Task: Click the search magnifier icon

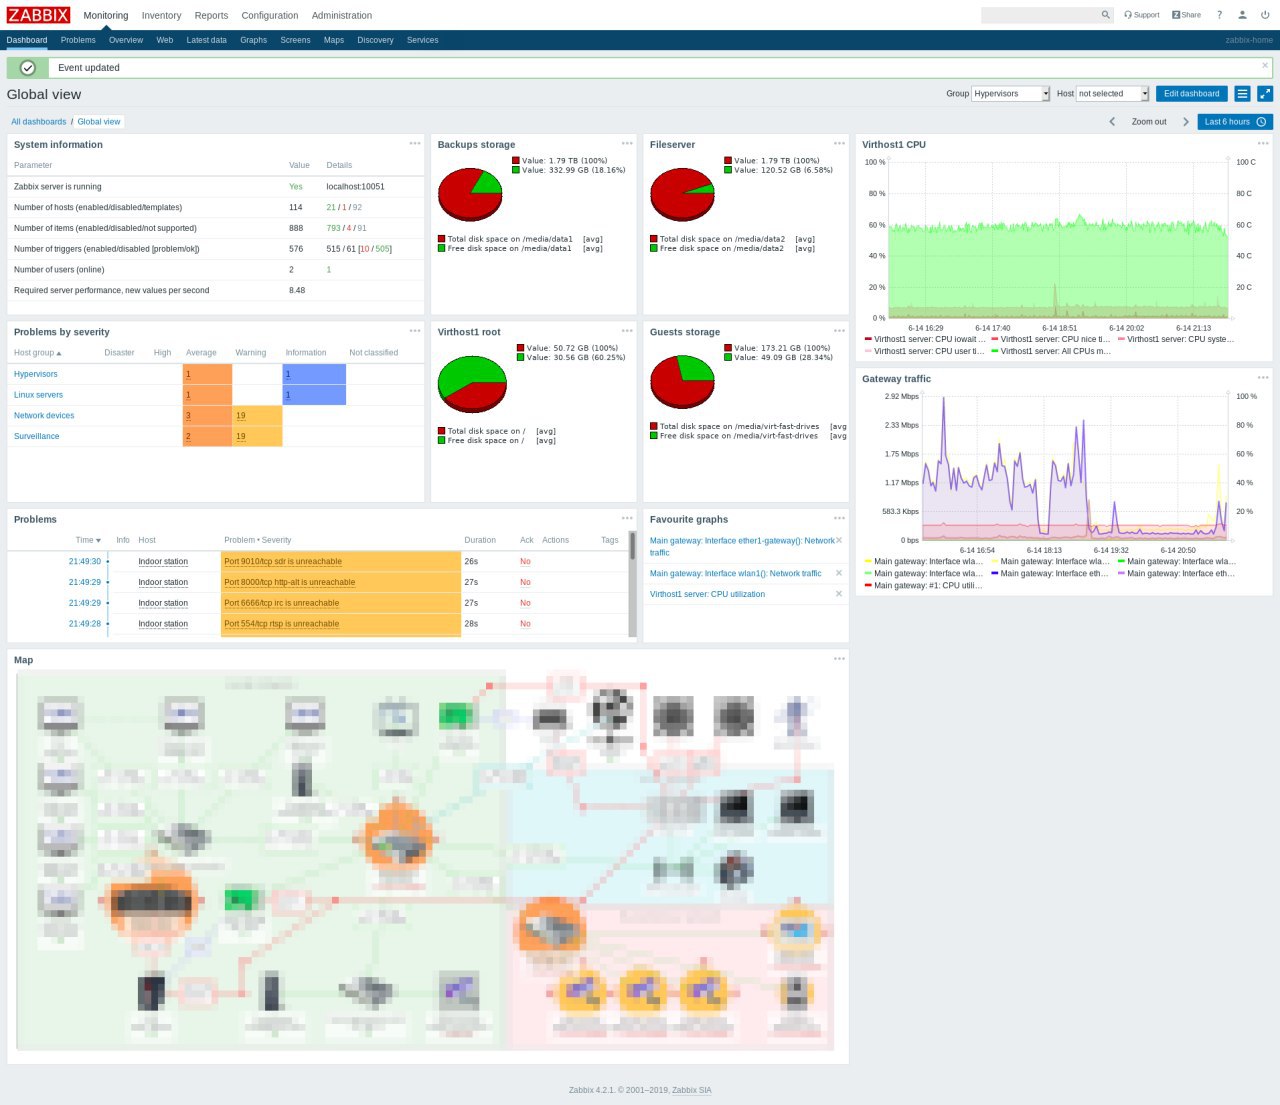Action: pos(1105,15)
